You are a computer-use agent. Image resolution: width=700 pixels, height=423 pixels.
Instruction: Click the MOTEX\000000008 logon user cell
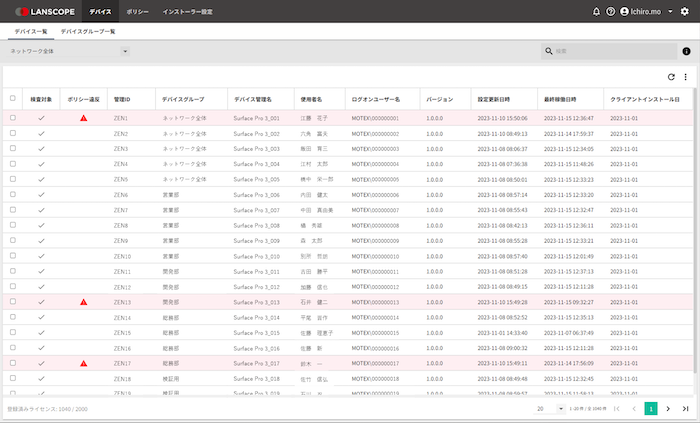coord(375,226)
